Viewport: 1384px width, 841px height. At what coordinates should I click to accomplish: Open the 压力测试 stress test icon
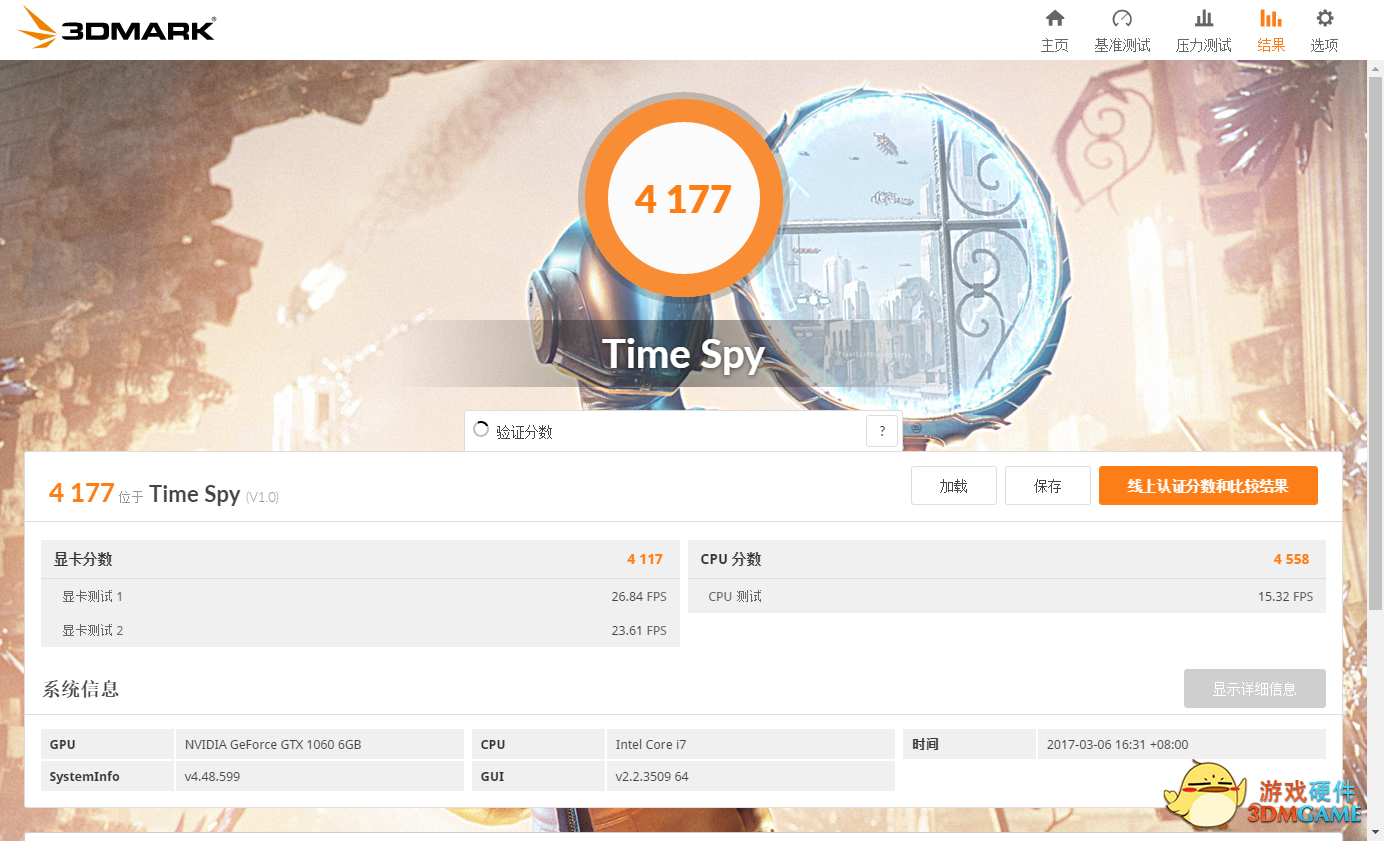1204,18
